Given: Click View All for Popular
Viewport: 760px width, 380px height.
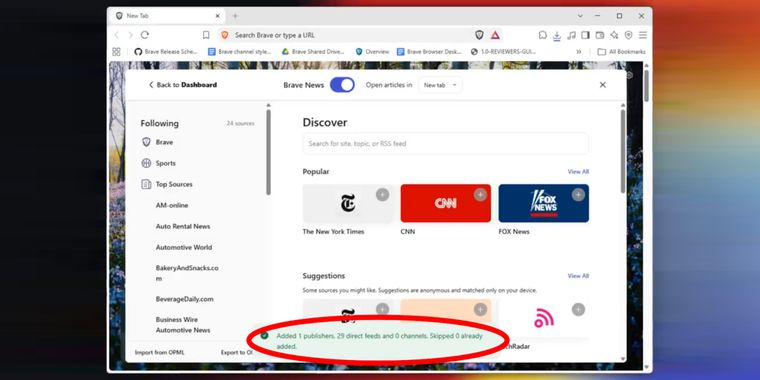Looking at the screenshot, I should point(578,172).
